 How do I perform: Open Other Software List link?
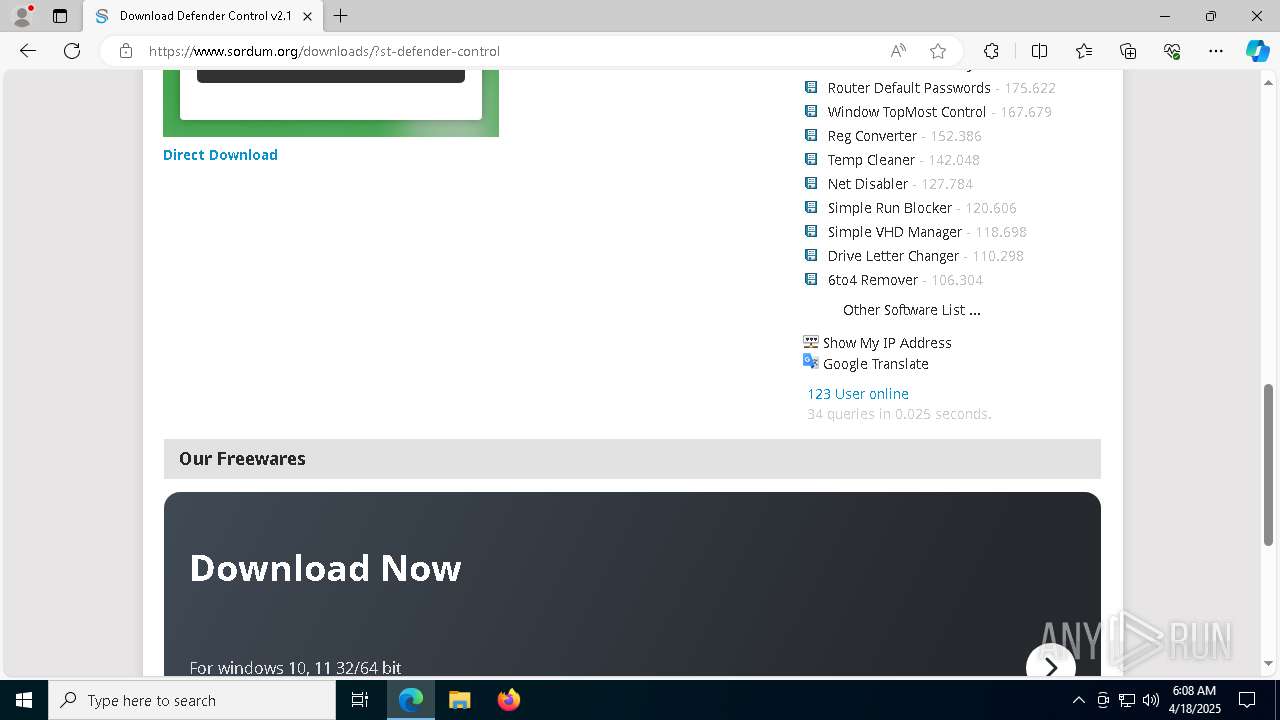pyautogui.click(x=912, y=310)
